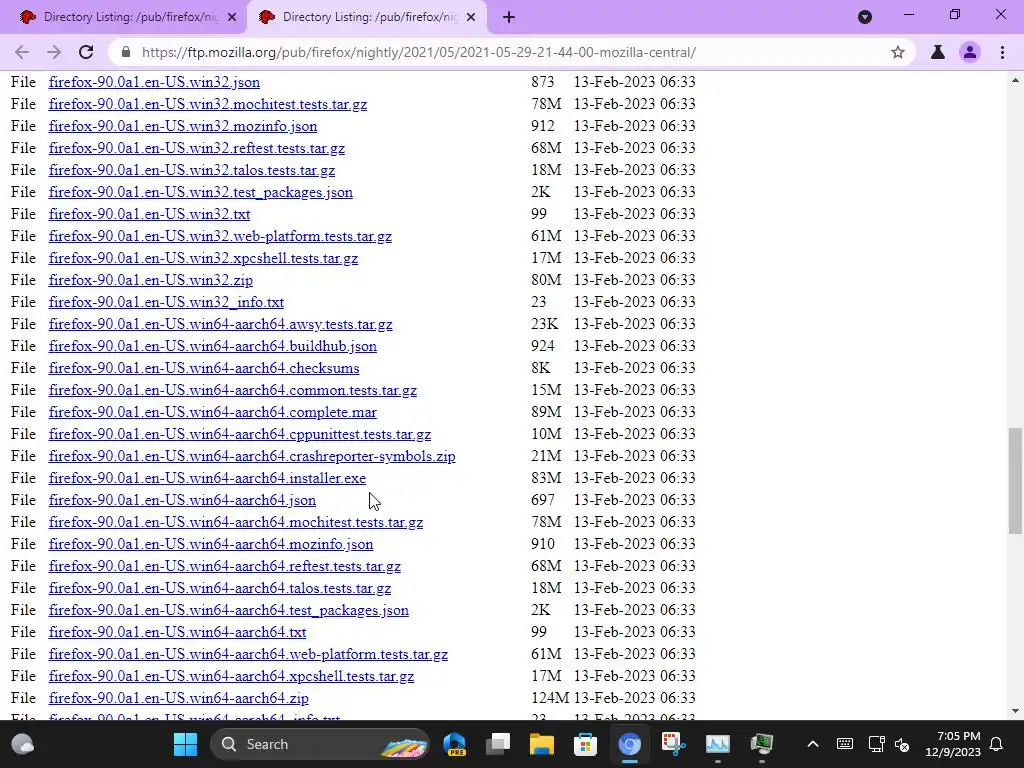This screenshot has height=768, width=1024.
Task: Open the Windows Start menu
Action: [185, 744]
